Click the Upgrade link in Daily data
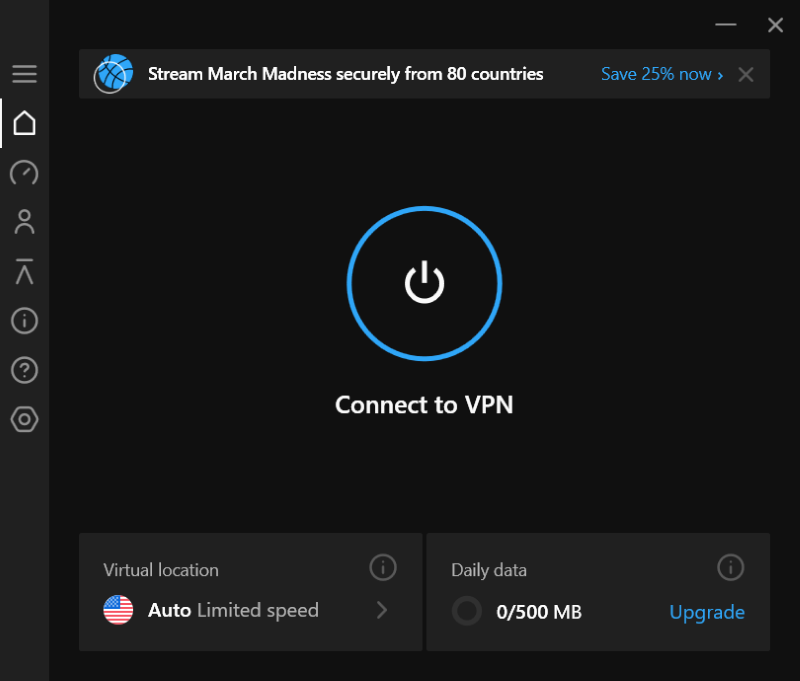 (x=707, y=612)
